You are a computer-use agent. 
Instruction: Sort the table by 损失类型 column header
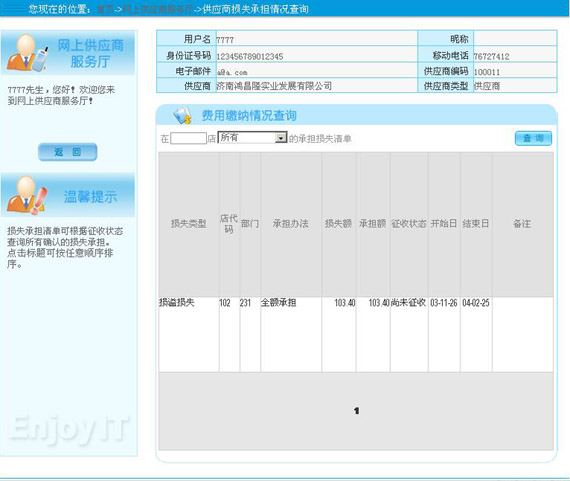(188, 223)
